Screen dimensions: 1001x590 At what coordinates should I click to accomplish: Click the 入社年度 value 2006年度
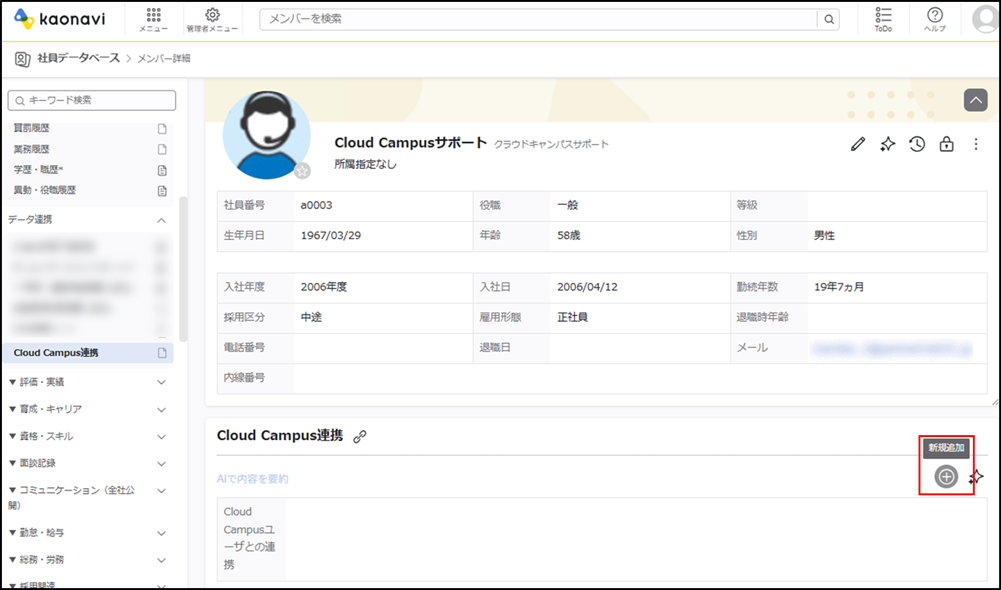[x=324, y=287]
